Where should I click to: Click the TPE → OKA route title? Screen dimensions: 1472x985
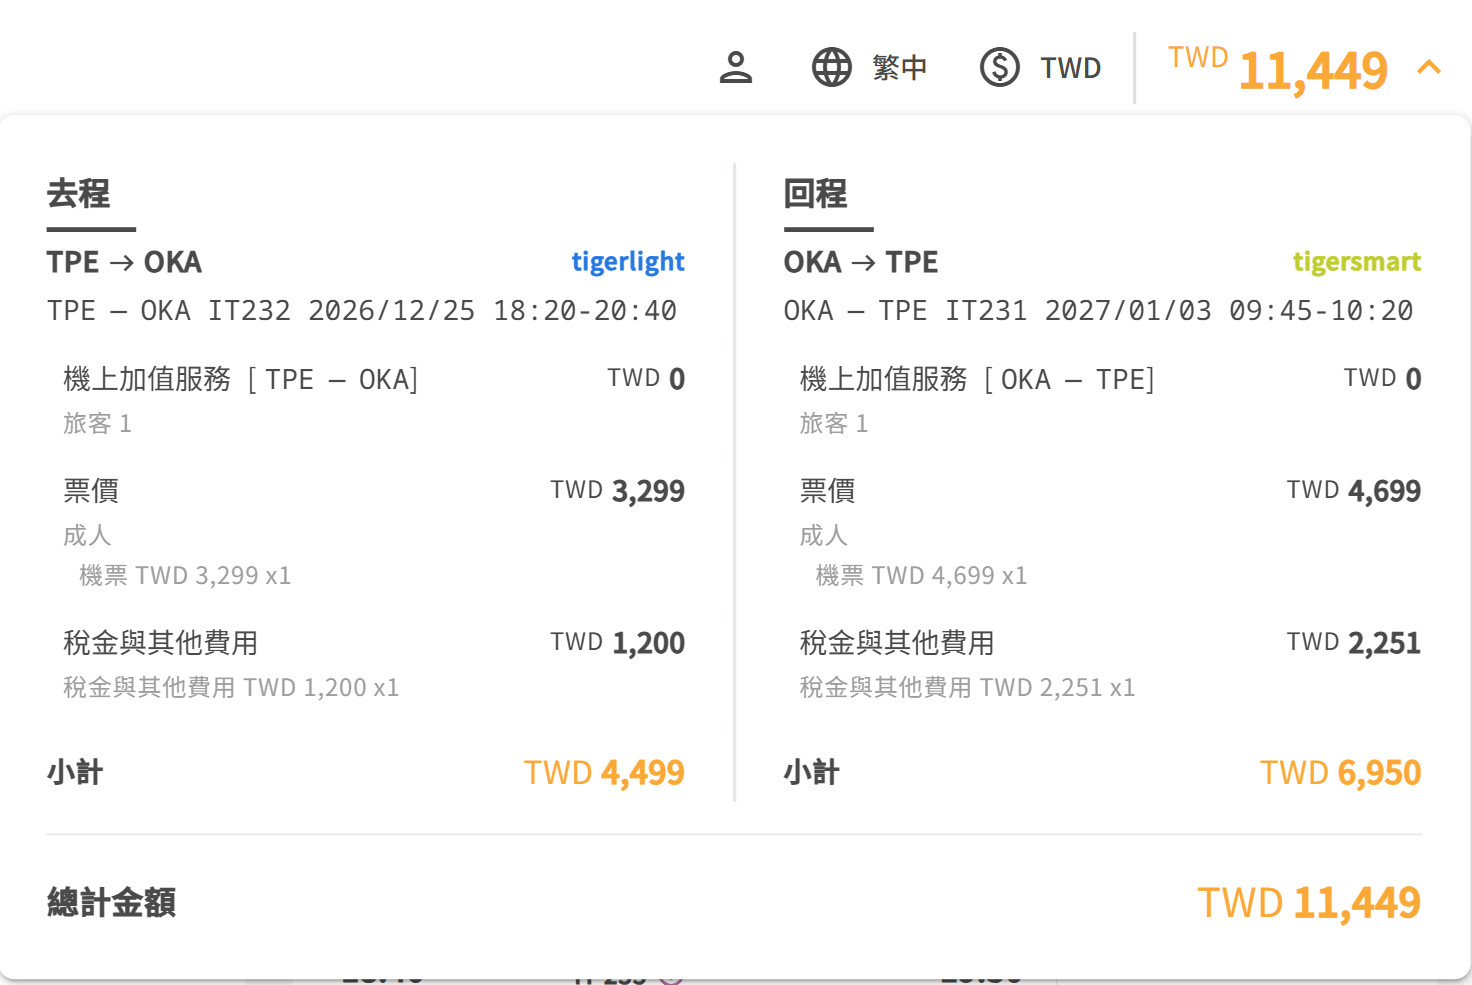(x=124, y=262)
